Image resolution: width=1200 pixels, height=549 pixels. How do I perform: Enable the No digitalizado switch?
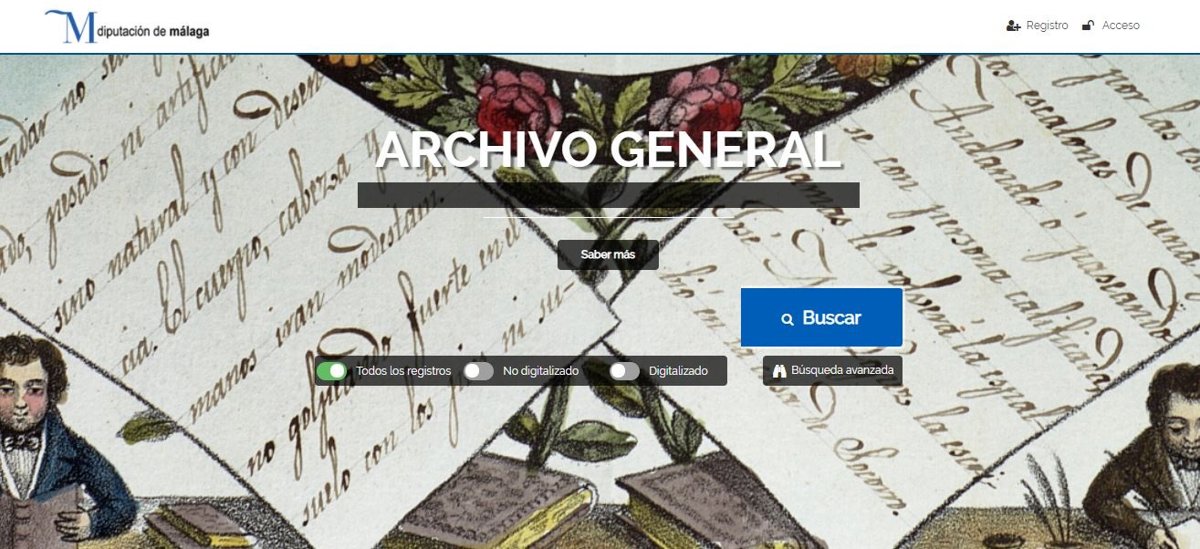coord(479,371)
